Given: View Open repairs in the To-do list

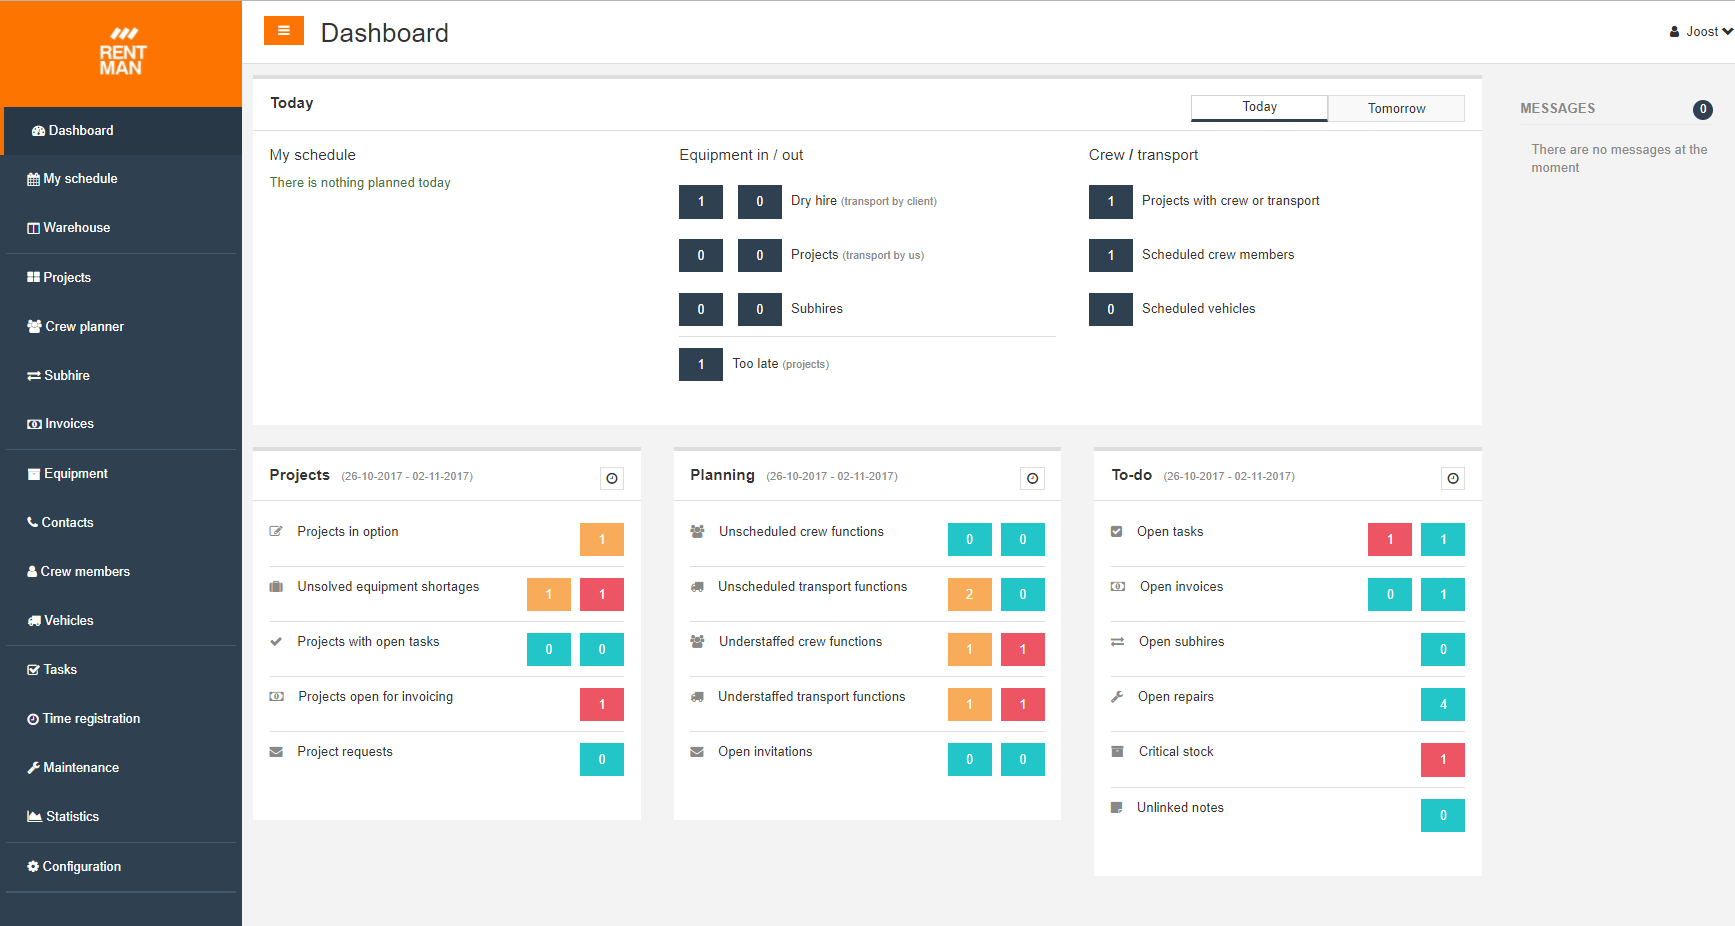Looking at the screenshot, I should 1175,696.
